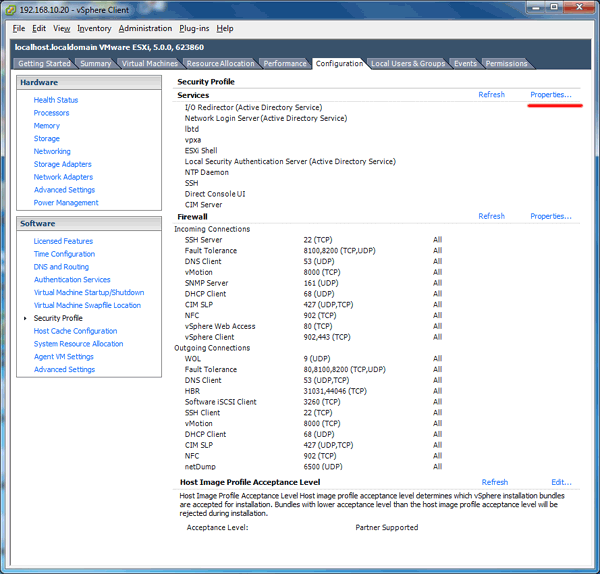Select HBR outgoing firewall rule
The image size is (600, 574).
[192, 391]
